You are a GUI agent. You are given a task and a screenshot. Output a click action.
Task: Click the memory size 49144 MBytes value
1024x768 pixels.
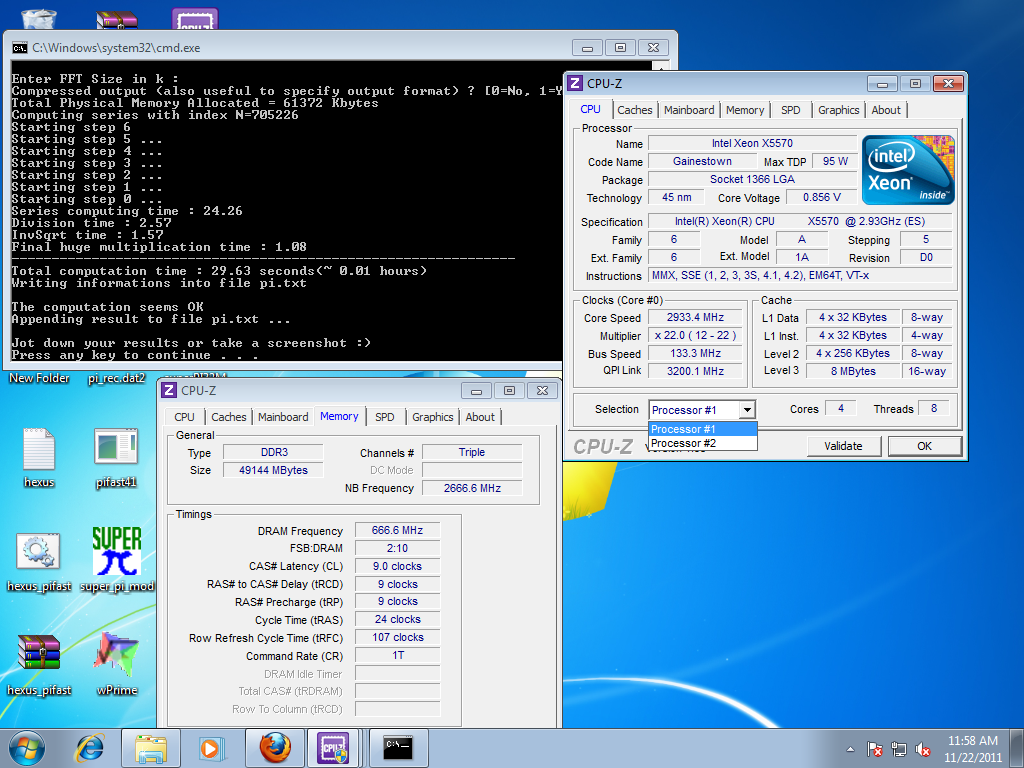(273, 470)
